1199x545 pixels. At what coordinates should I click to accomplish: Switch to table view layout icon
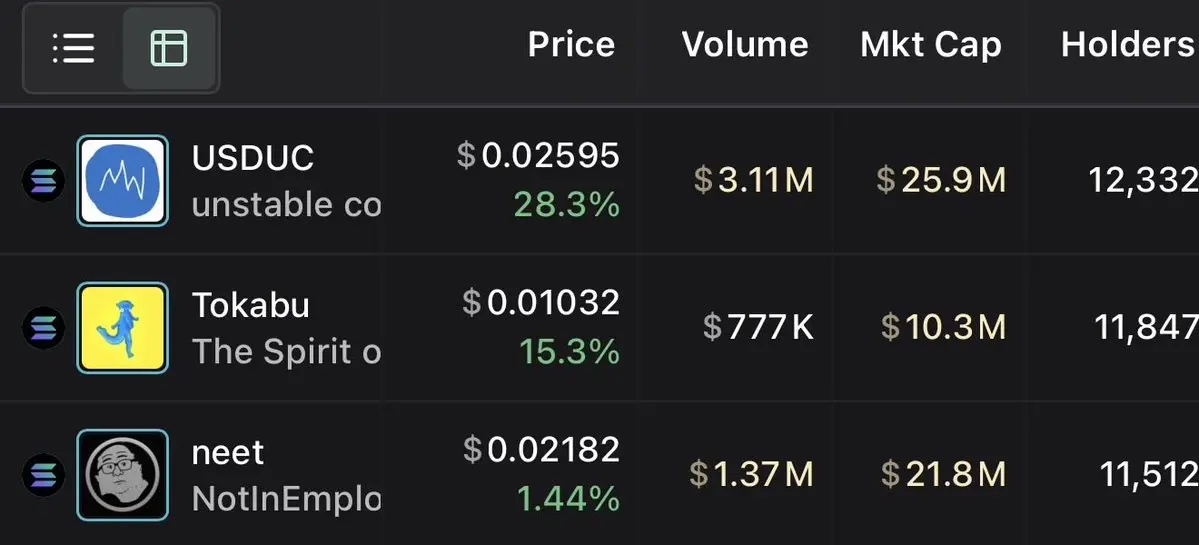pos(169,48)
